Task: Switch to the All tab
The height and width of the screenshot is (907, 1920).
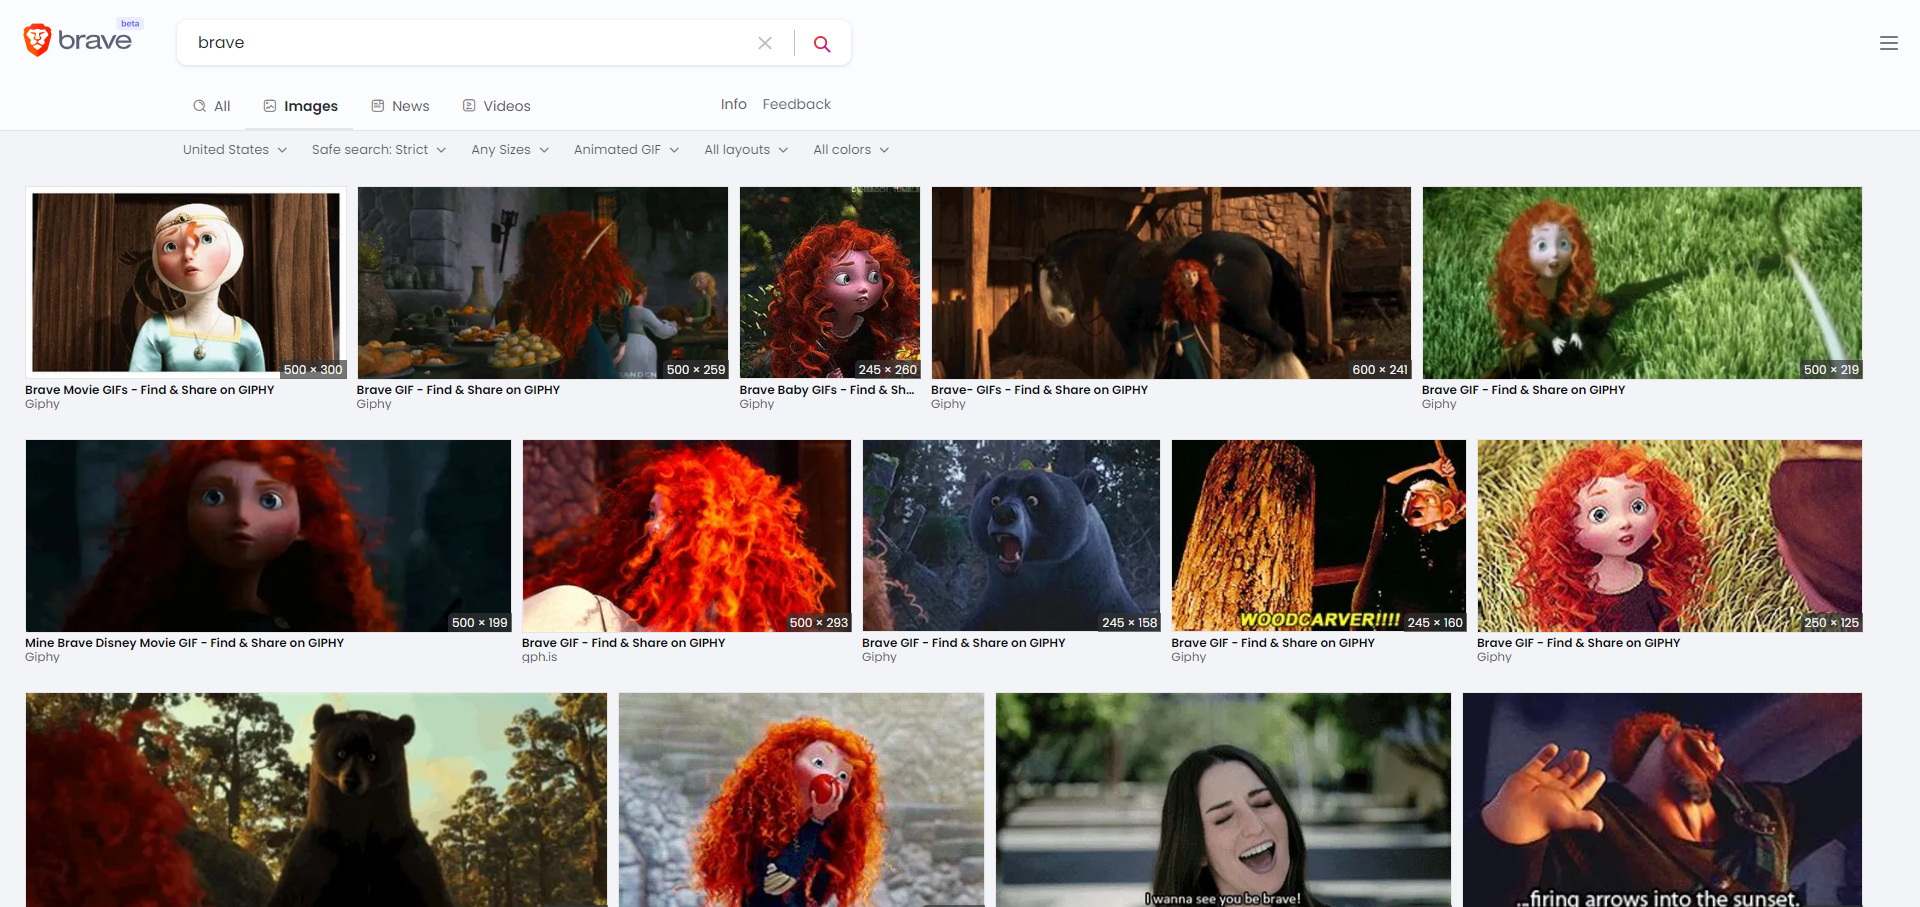Action: [212, 106]
